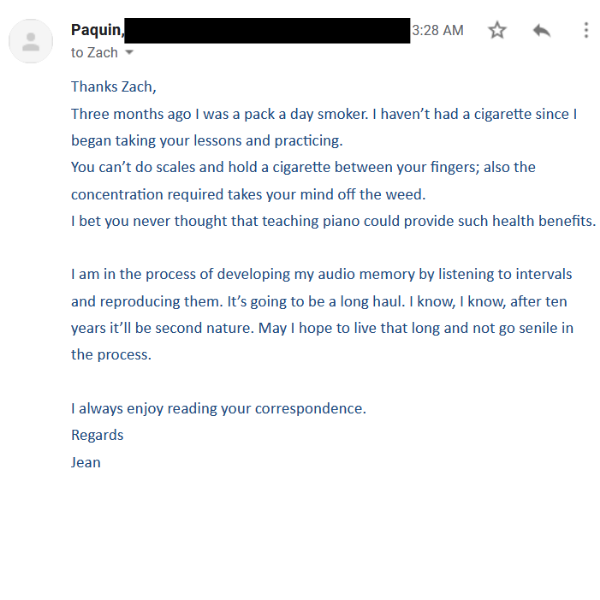600x600 pixels.
Task: Click the "to Zach" recipient text
Action: (94, 53)
